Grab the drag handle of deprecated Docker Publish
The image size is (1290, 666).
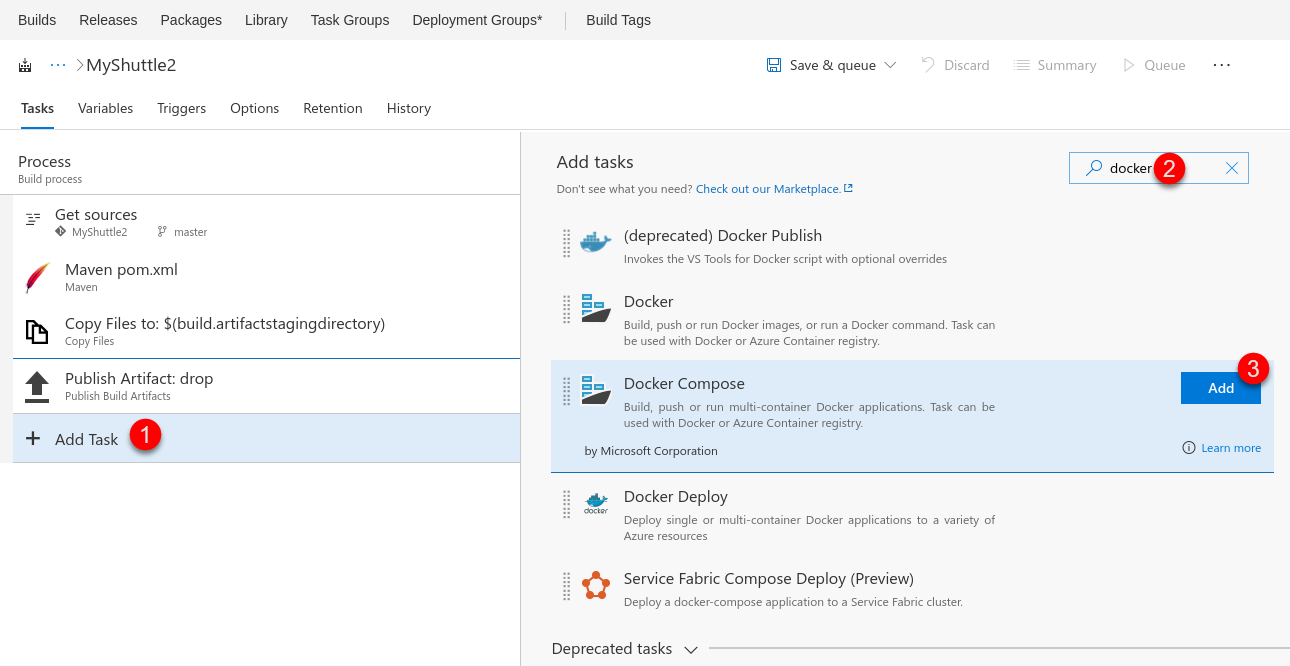566,243
